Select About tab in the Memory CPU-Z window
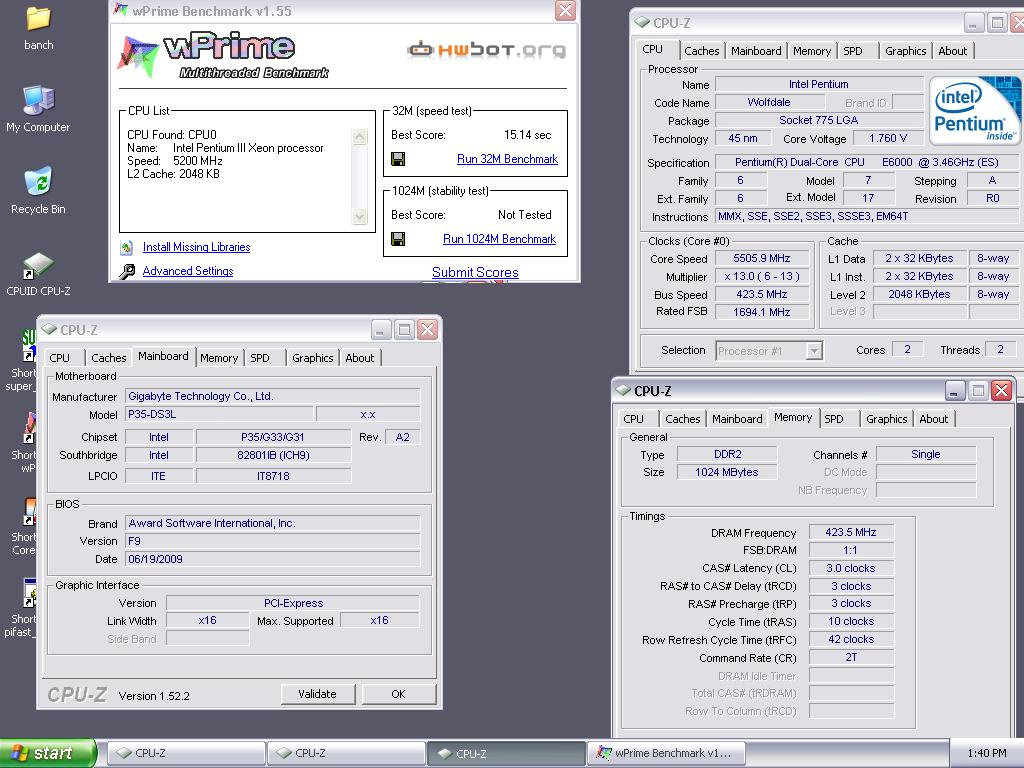 (x=934, y=419)
